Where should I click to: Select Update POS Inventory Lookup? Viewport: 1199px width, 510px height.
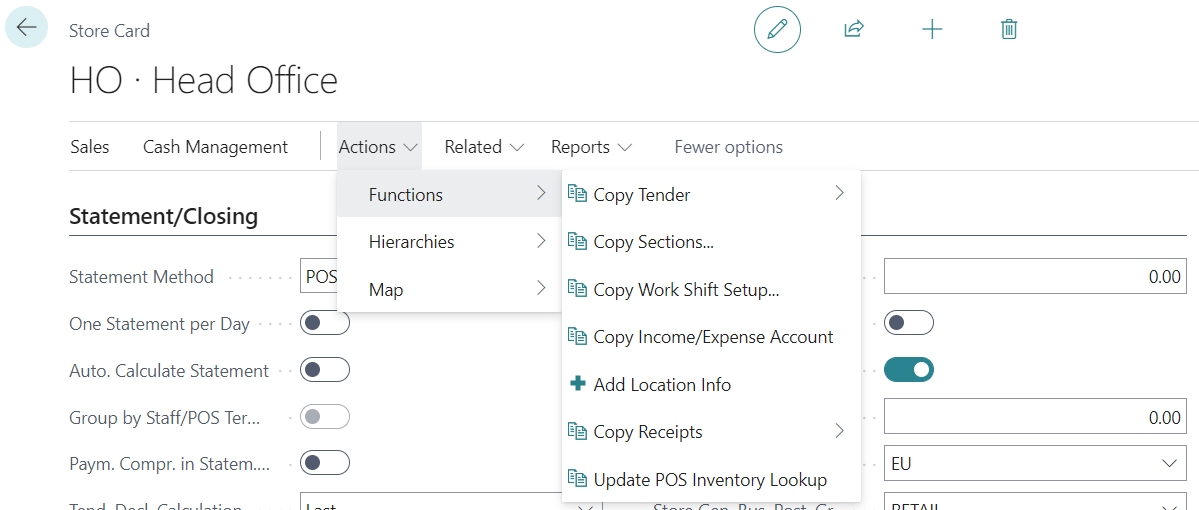pyautogui.click(x=709, y=480)
